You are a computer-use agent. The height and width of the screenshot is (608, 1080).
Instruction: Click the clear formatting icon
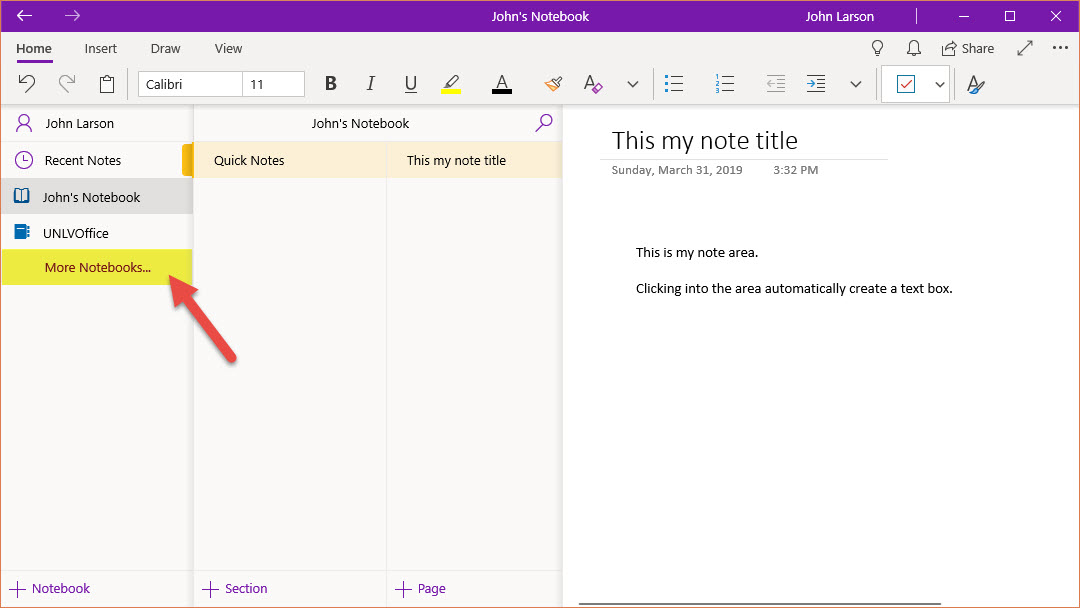click(x=593, y=84)
